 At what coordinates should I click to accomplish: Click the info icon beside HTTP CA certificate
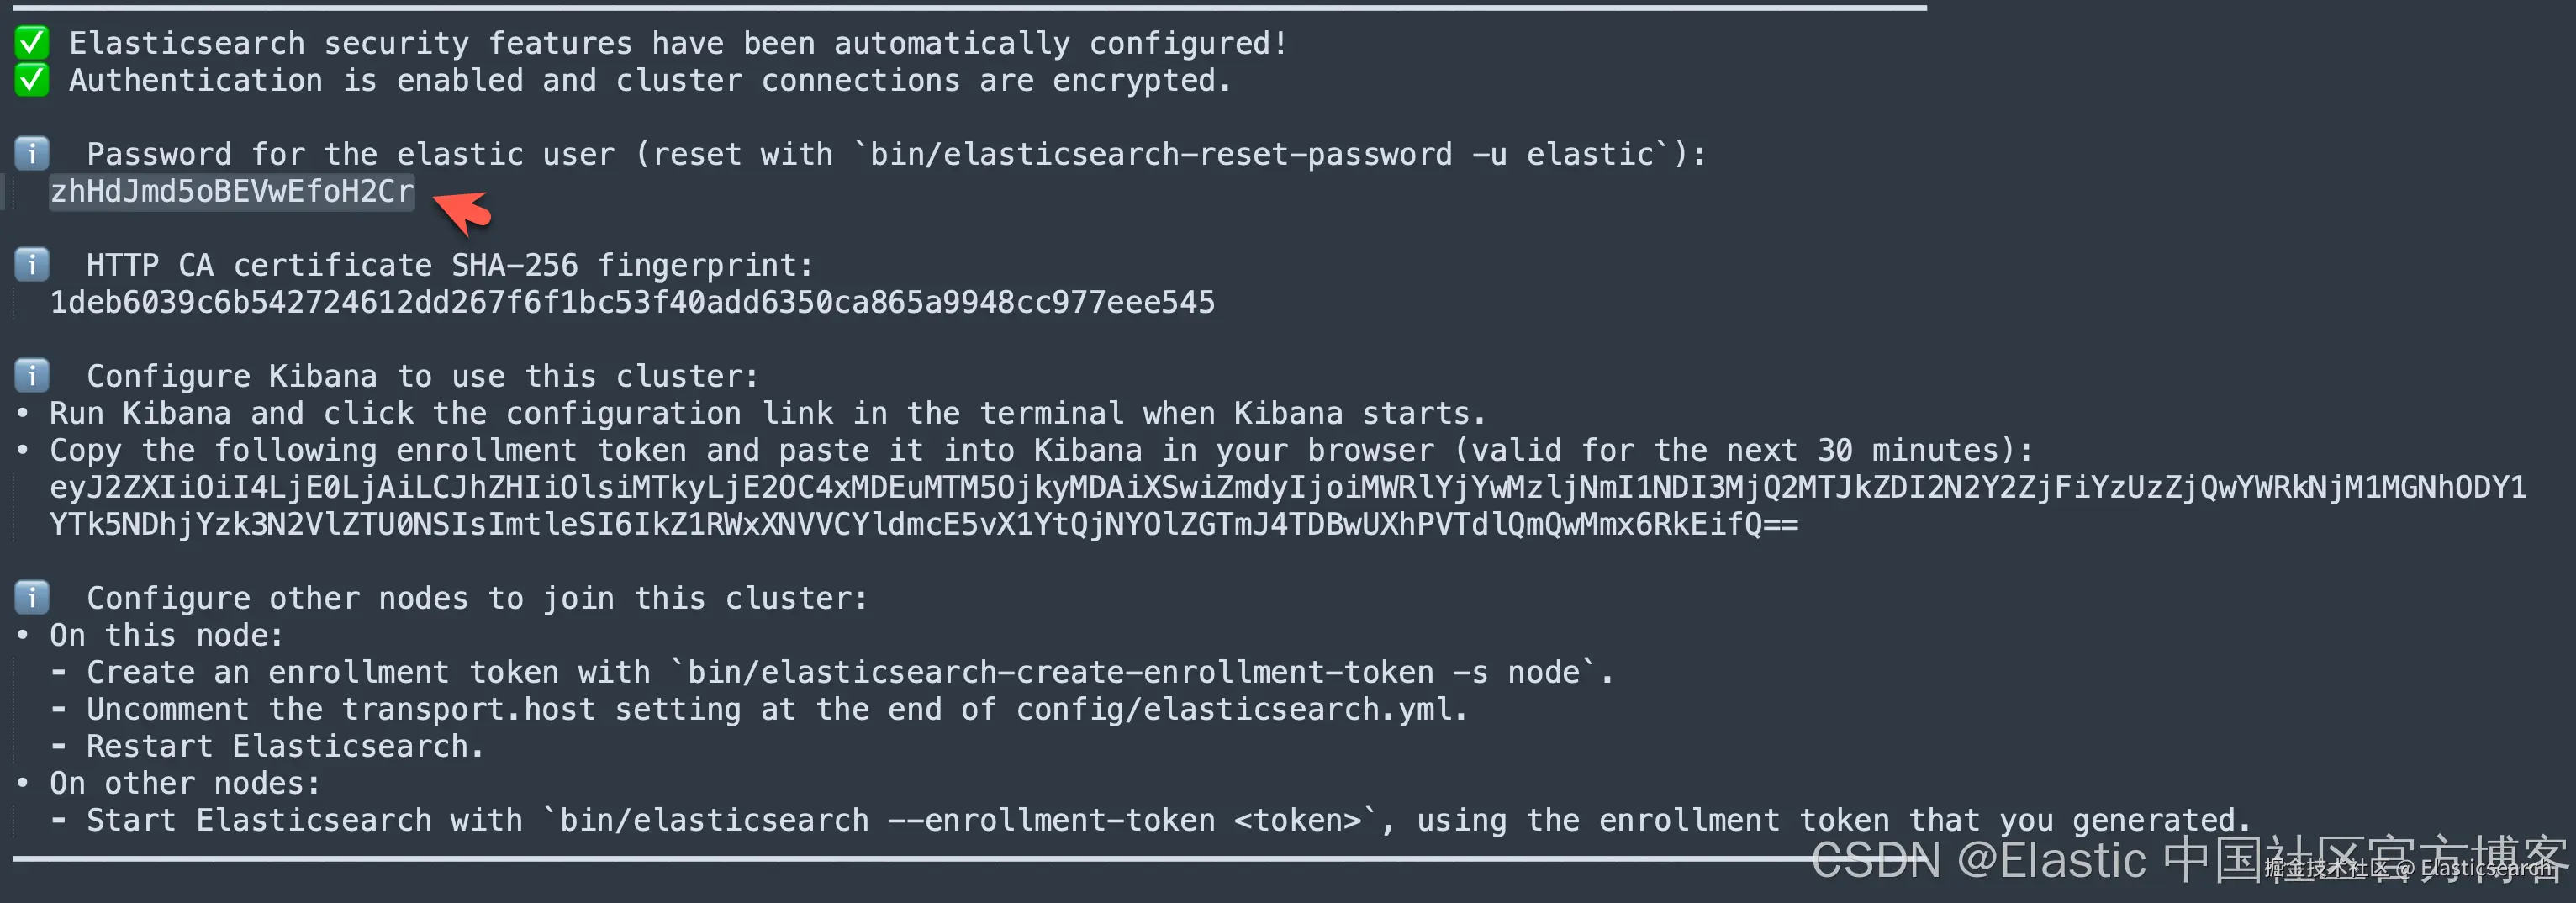(31, 265)
